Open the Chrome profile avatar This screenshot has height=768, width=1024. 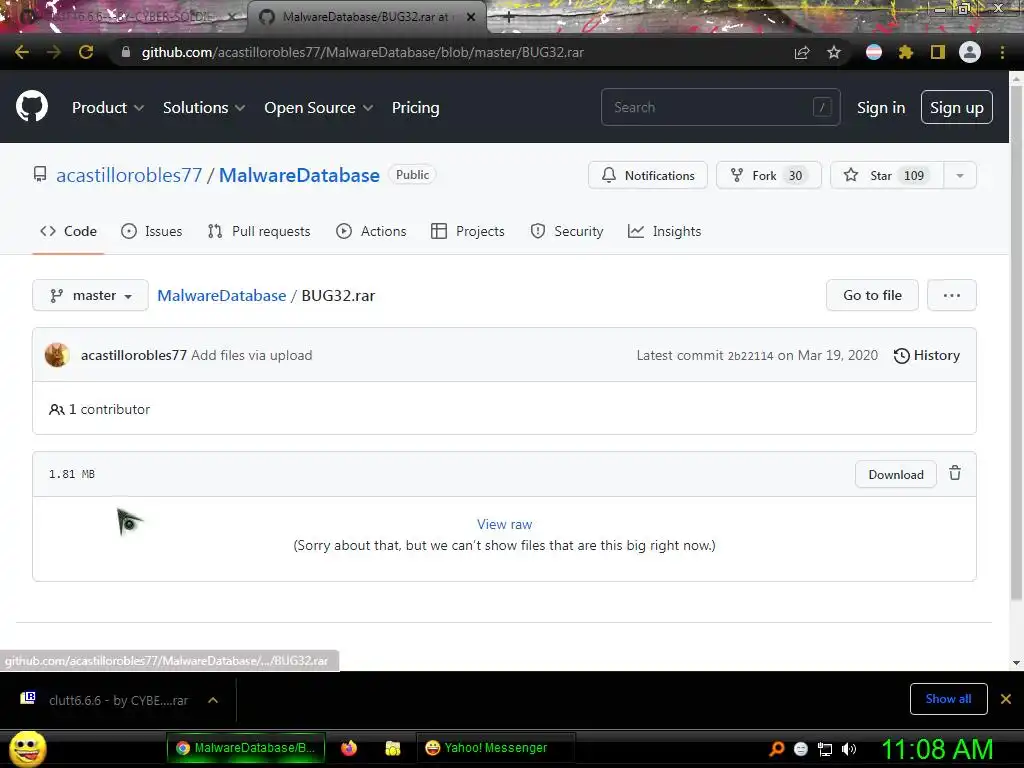tap(970, 52)
